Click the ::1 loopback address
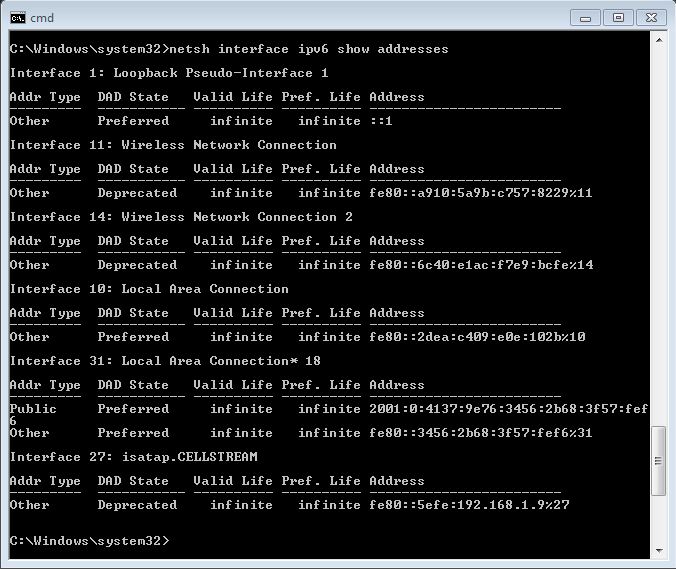This screenshot has height=569, width=676. click(x=381, y=121)
